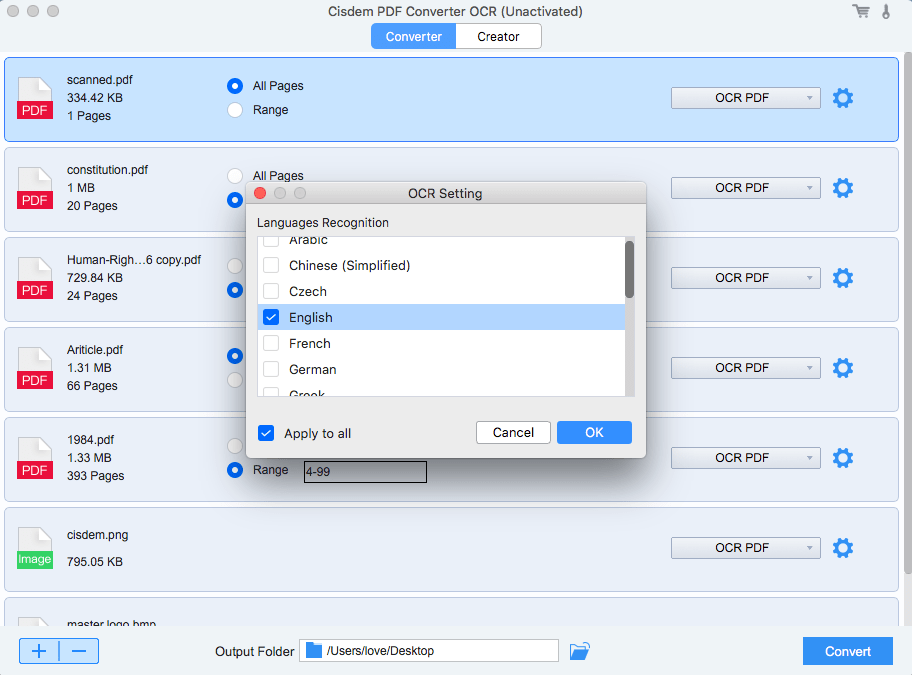Viewport: 912px width, 675px height.
Task: Click Cancel in OCR Setting dialog
Action: coord(513,433)
